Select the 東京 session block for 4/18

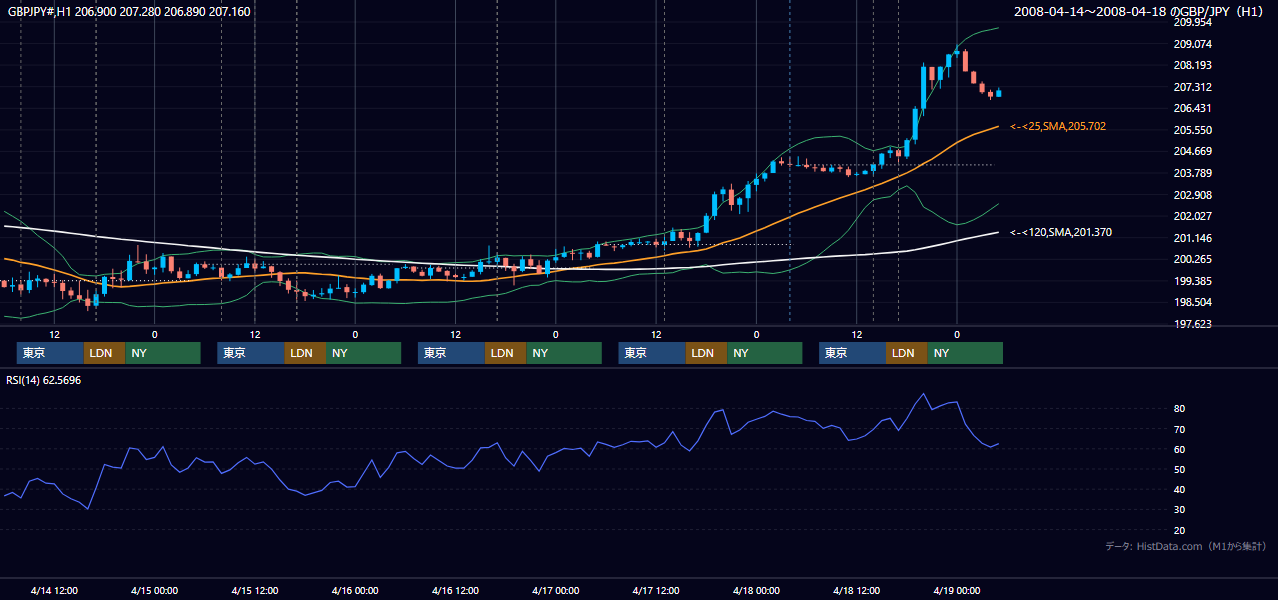pos(852,353)
